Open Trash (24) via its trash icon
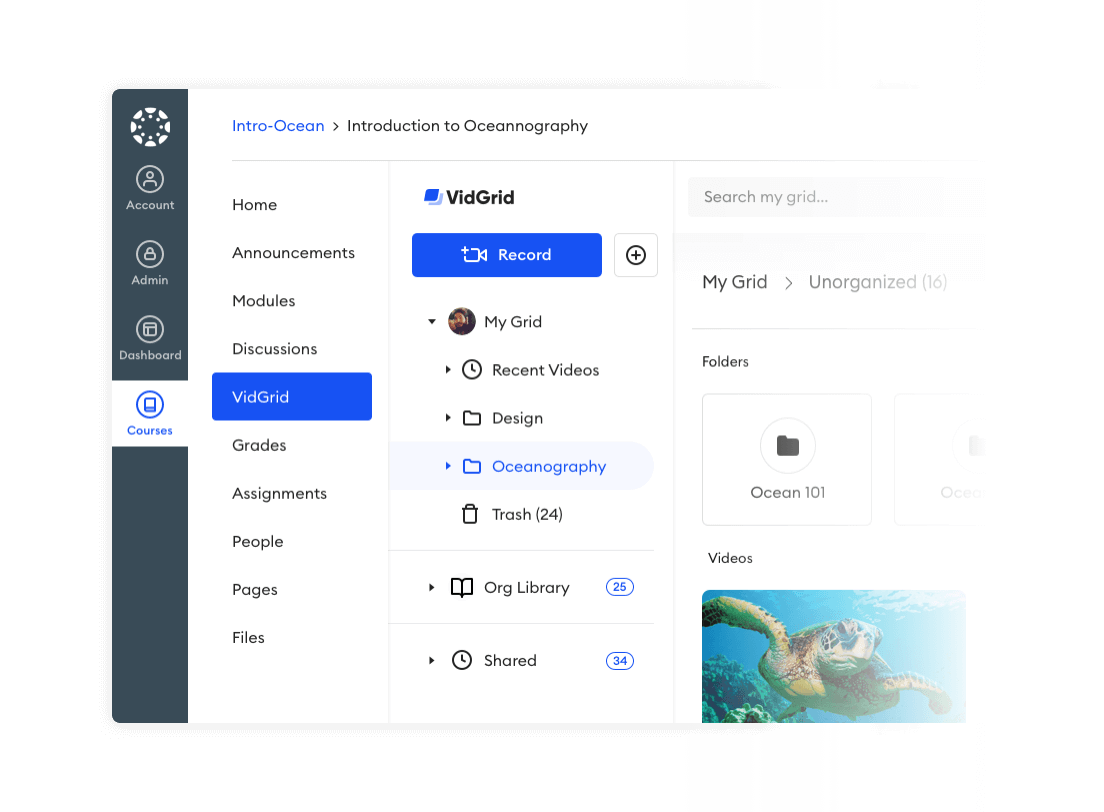The width and height of the screenshot is (1104, 812). pos(470,514)
